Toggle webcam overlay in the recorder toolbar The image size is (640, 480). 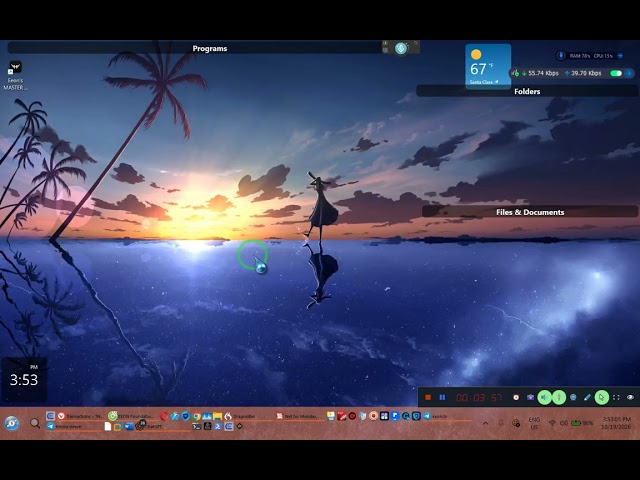point(573,397)
